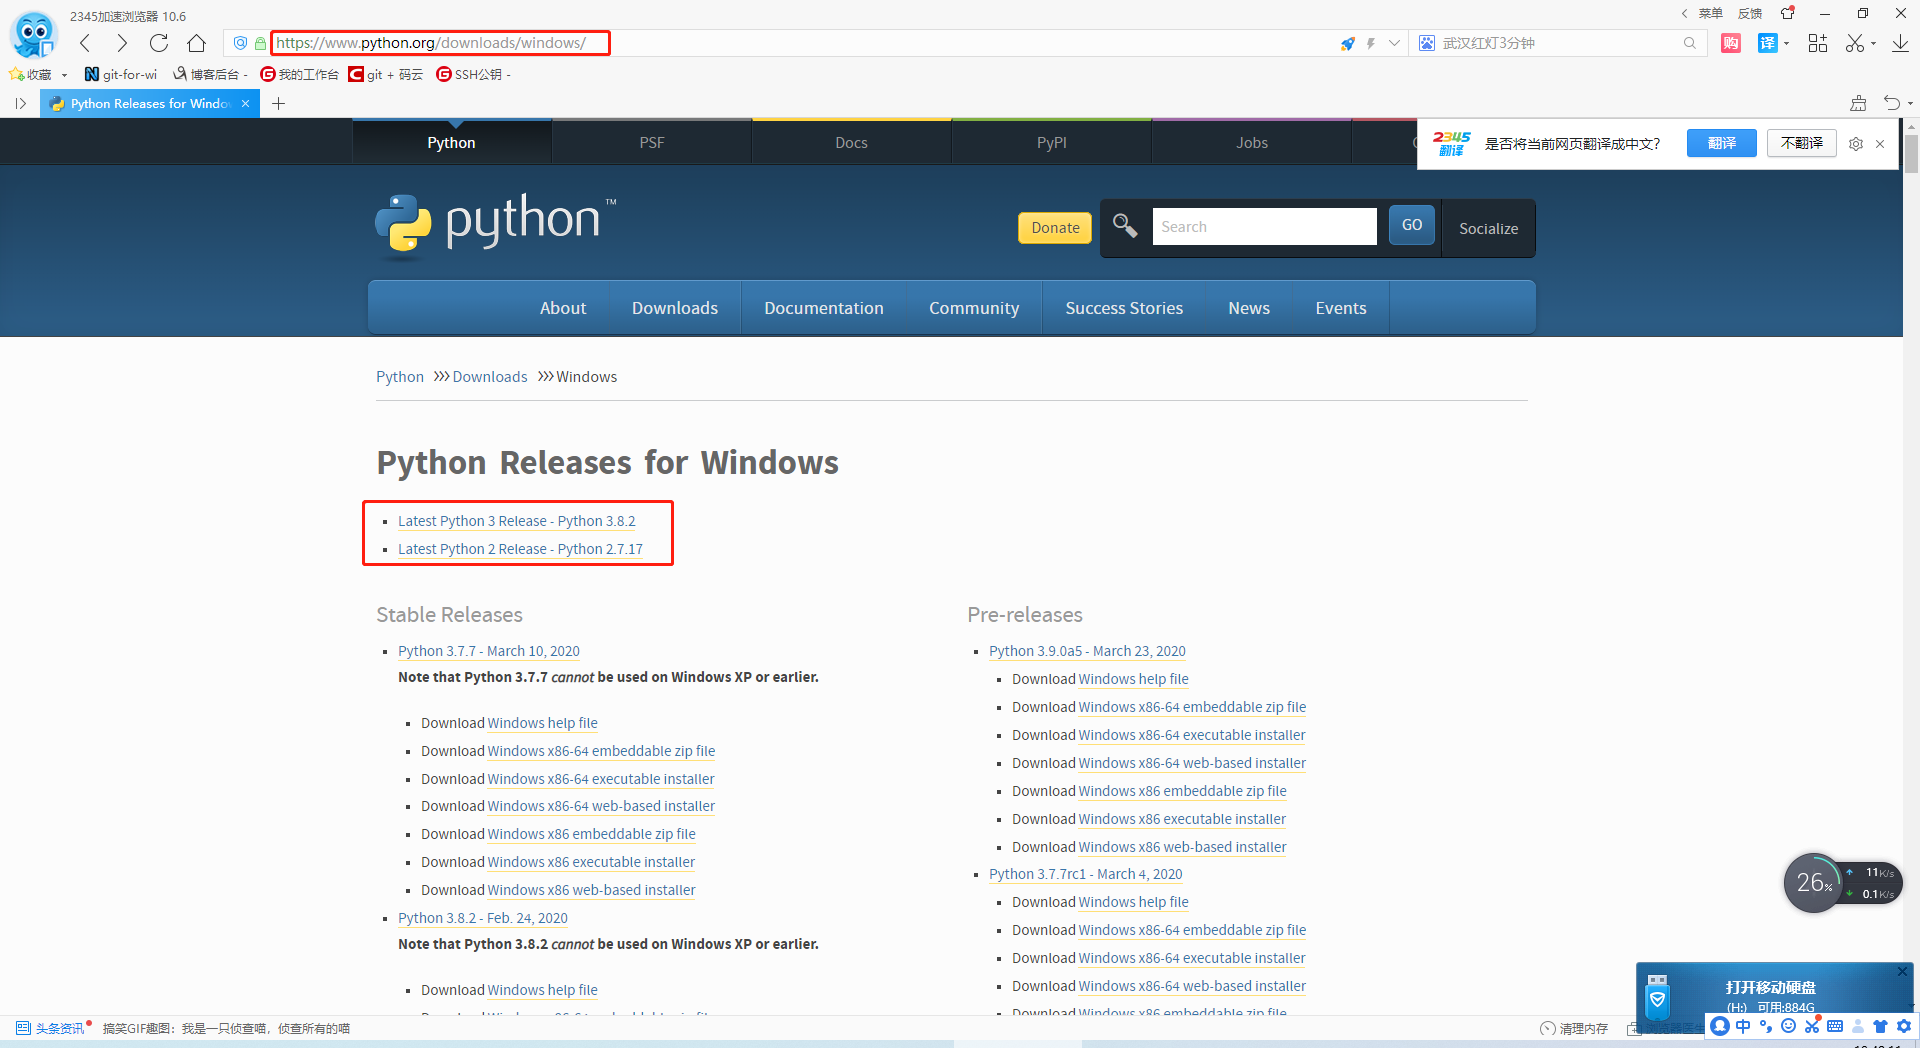The height and width of the screenshot is (1048, 1920).
Task: Toggle the punctuation mode in the input method bar
Action: (1766, 1026)
